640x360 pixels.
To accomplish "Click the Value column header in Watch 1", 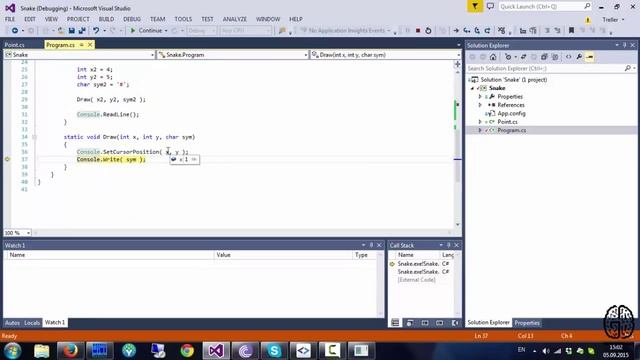I will pyautogui.click(x=283, y=255).
